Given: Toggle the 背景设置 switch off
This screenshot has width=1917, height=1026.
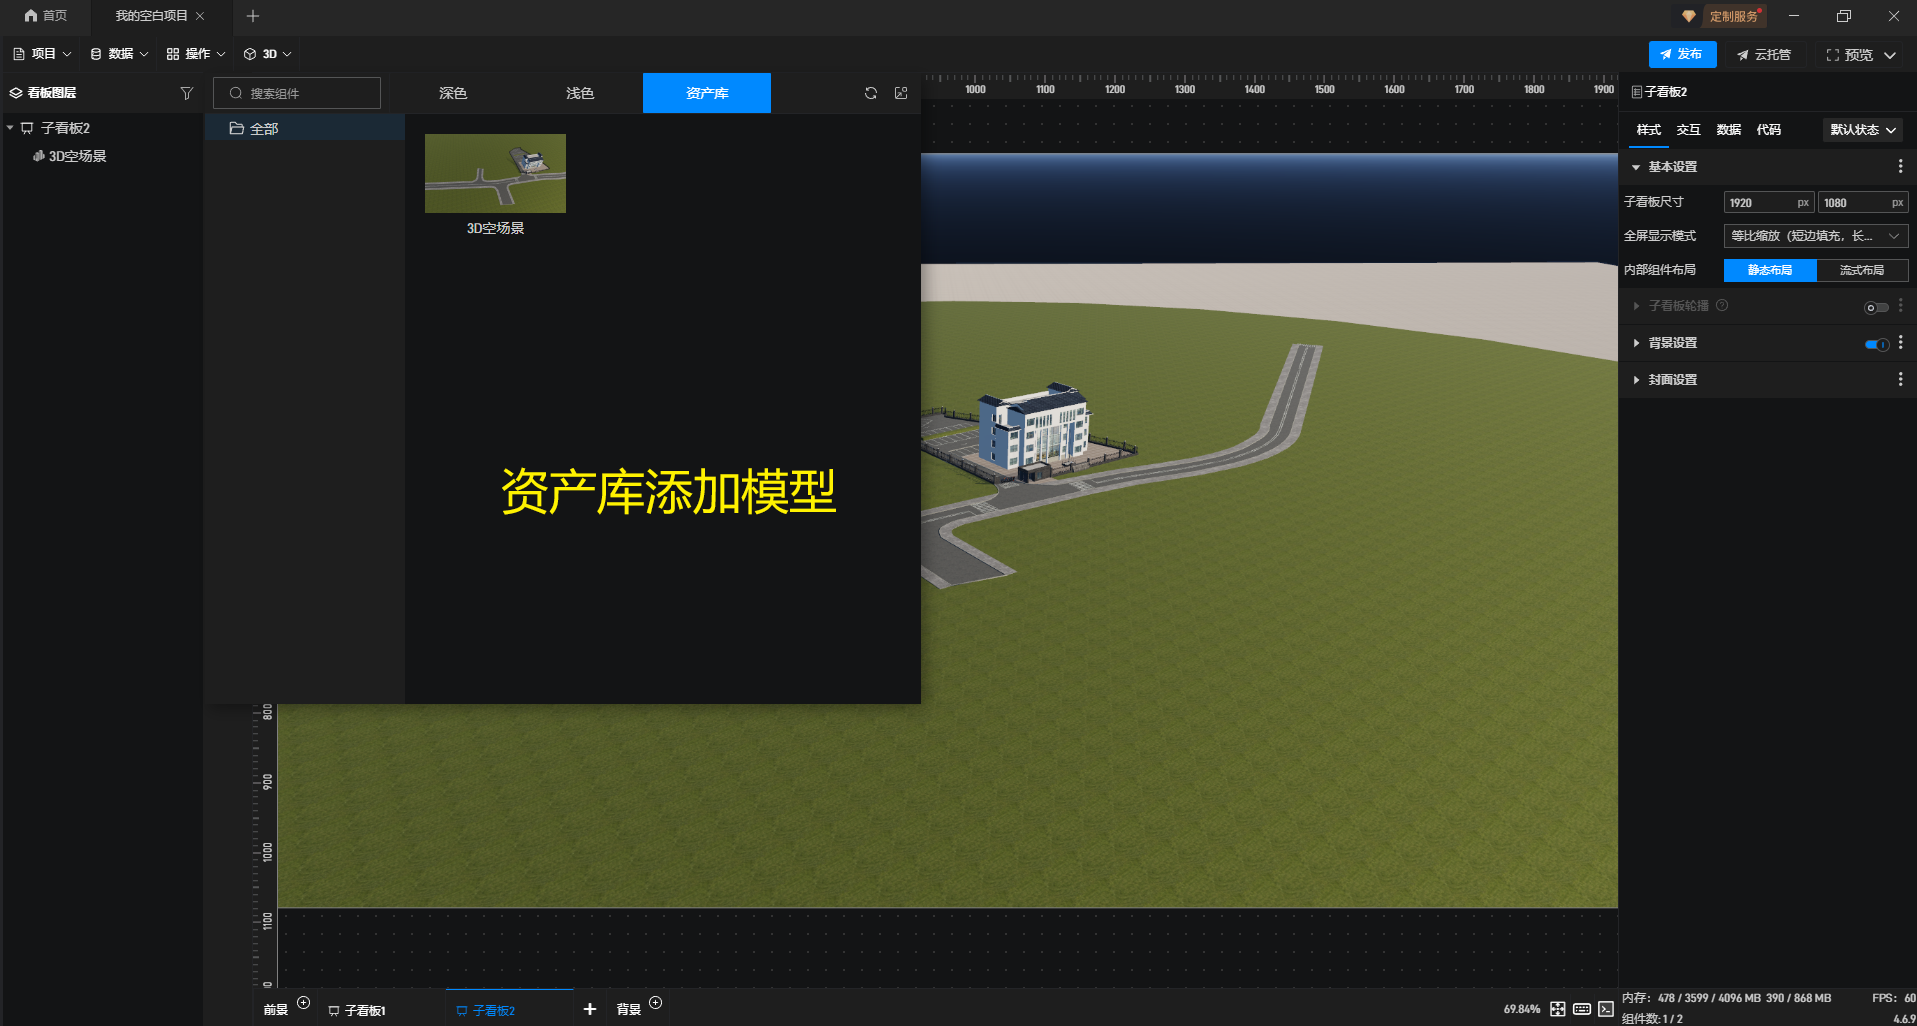Looking at the screenshot, I should tap(1876, 344).
